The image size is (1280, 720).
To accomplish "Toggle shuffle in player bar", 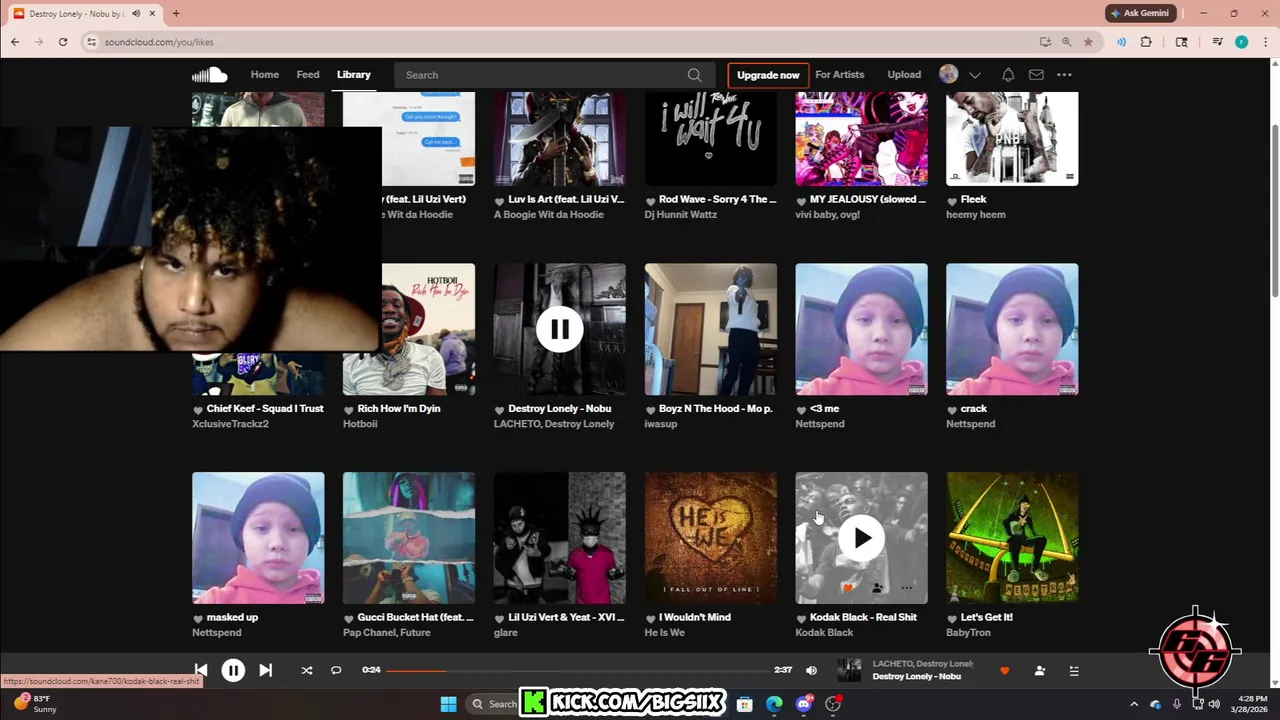I will 306,670.
